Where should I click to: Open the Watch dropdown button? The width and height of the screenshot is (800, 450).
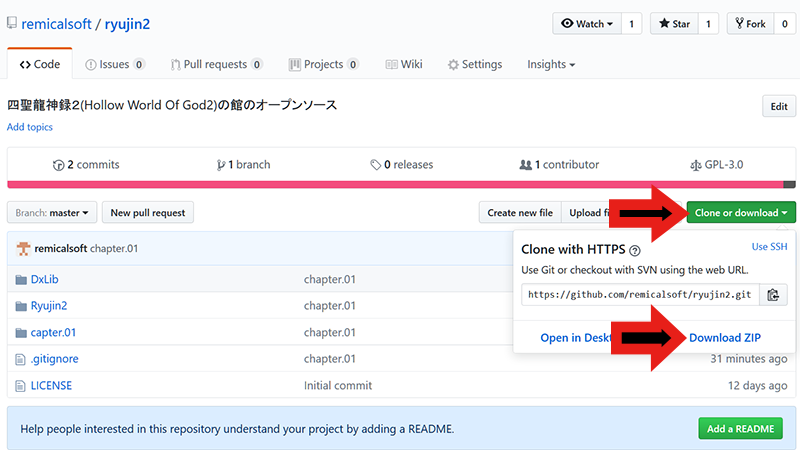pyautogui.click(x=587, y=23)
